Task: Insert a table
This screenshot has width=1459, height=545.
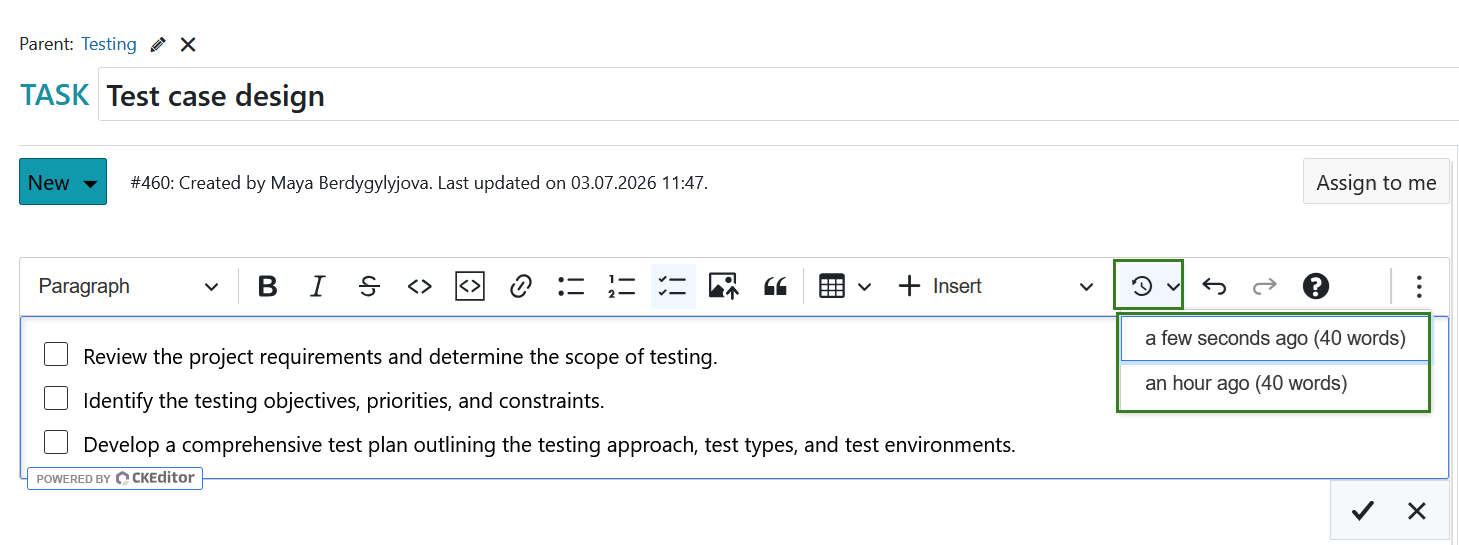Action: point(832,286)
